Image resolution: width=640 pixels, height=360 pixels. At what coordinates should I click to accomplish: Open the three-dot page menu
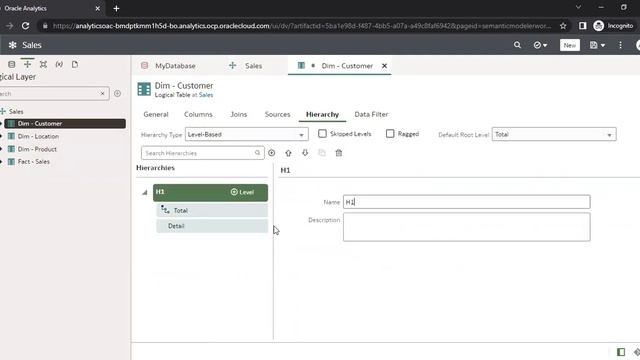click(620, 45)
